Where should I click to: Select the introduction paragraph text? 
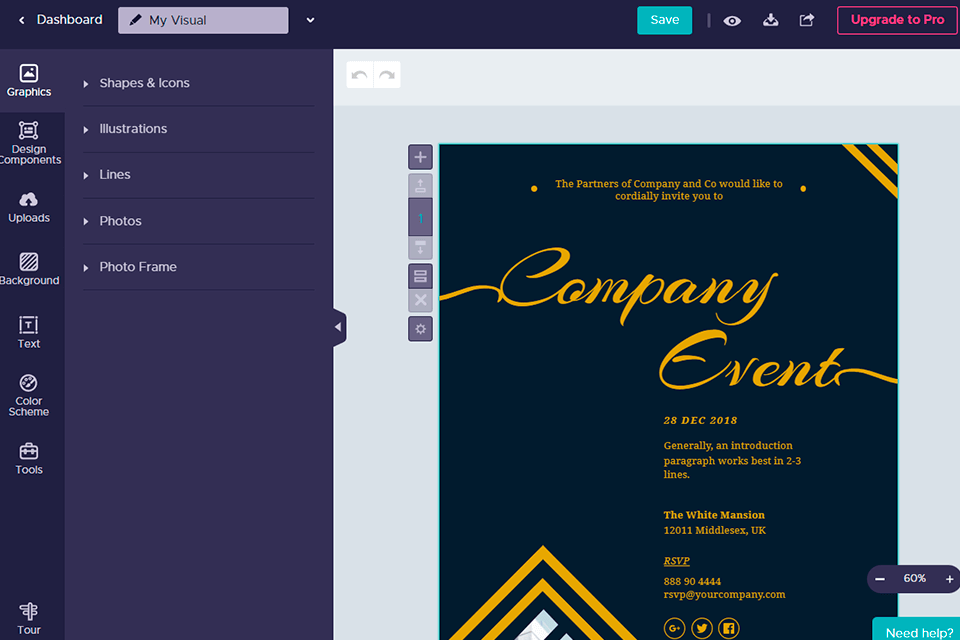732,460
